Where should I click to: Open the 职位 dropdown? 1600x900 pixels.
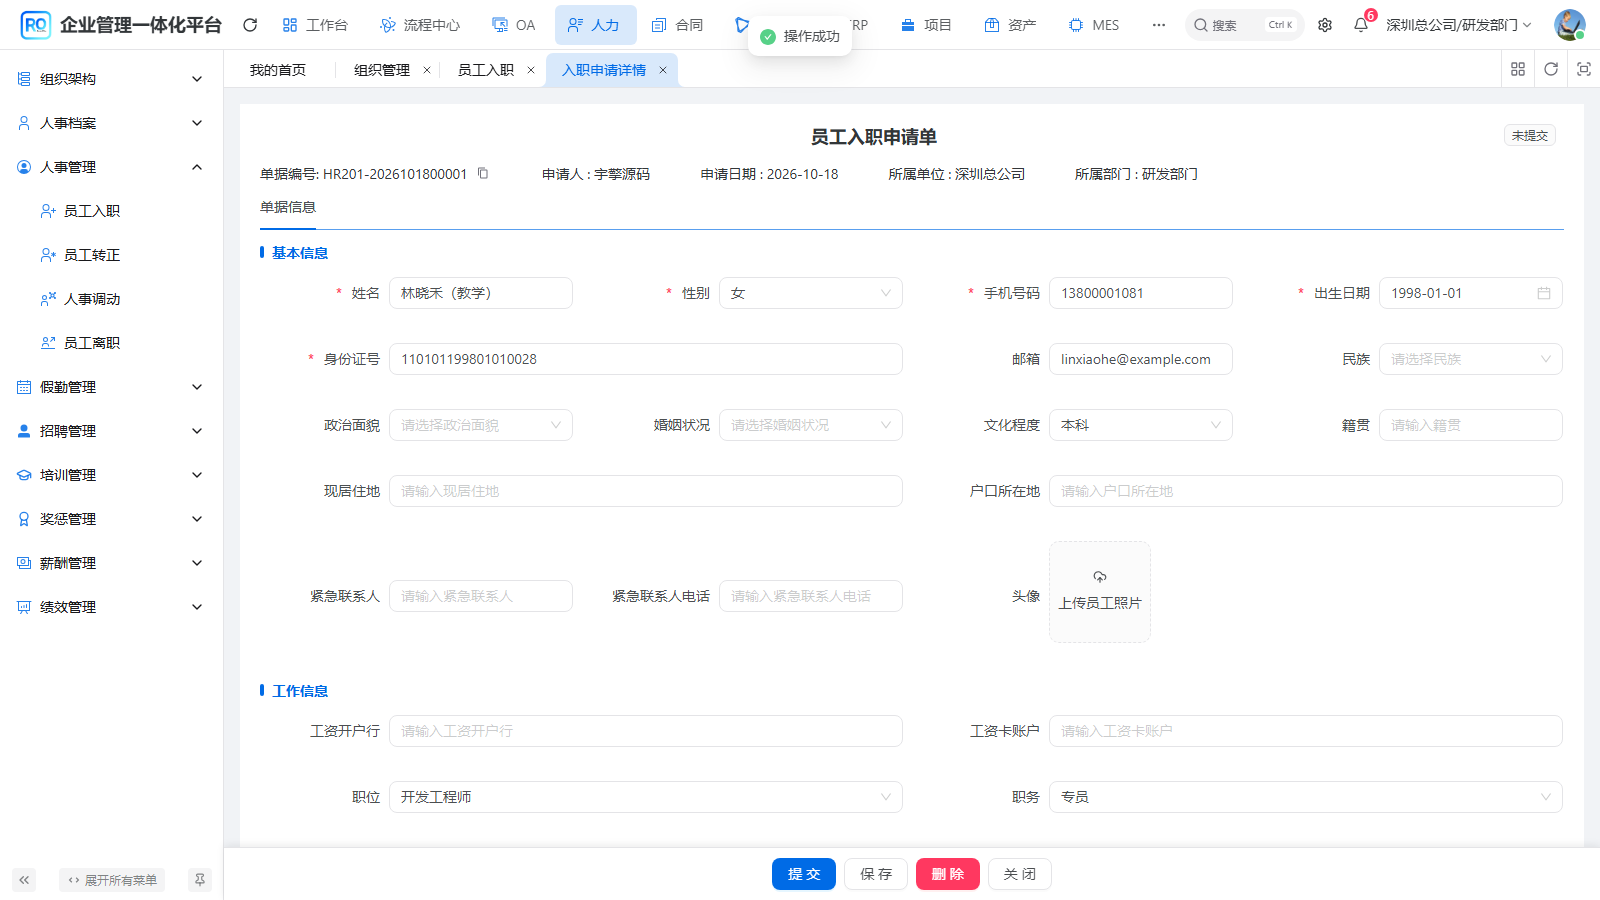(x=646, y=797)
